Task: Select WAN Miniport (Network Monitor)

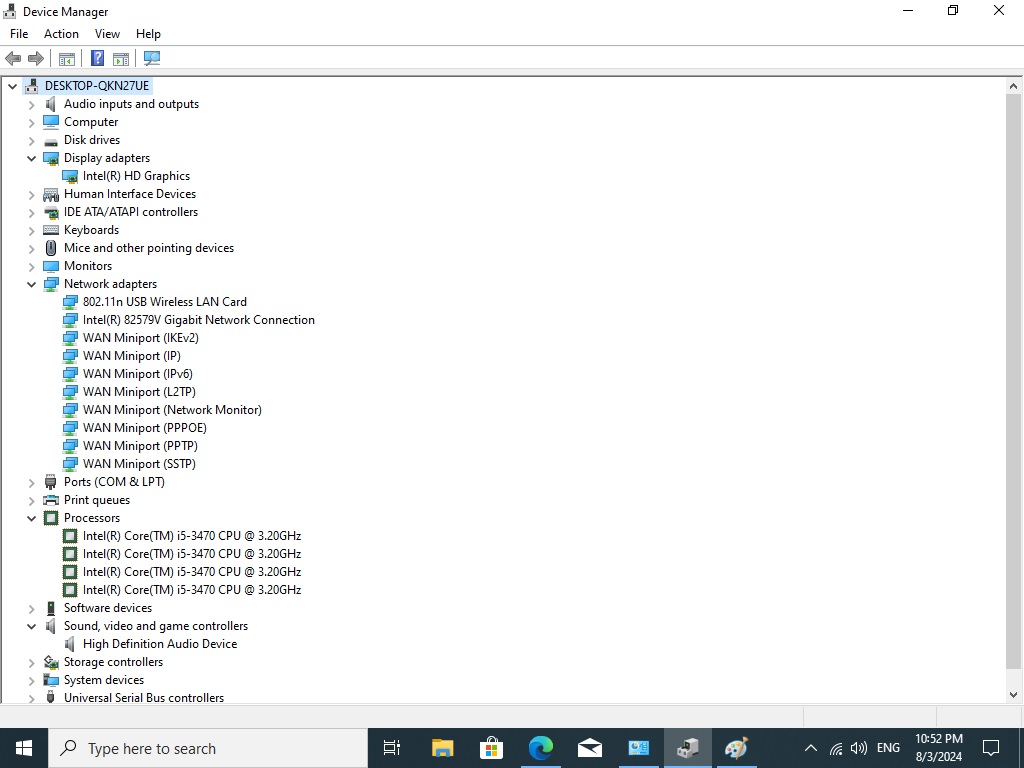Action: [x=172, y=410]
